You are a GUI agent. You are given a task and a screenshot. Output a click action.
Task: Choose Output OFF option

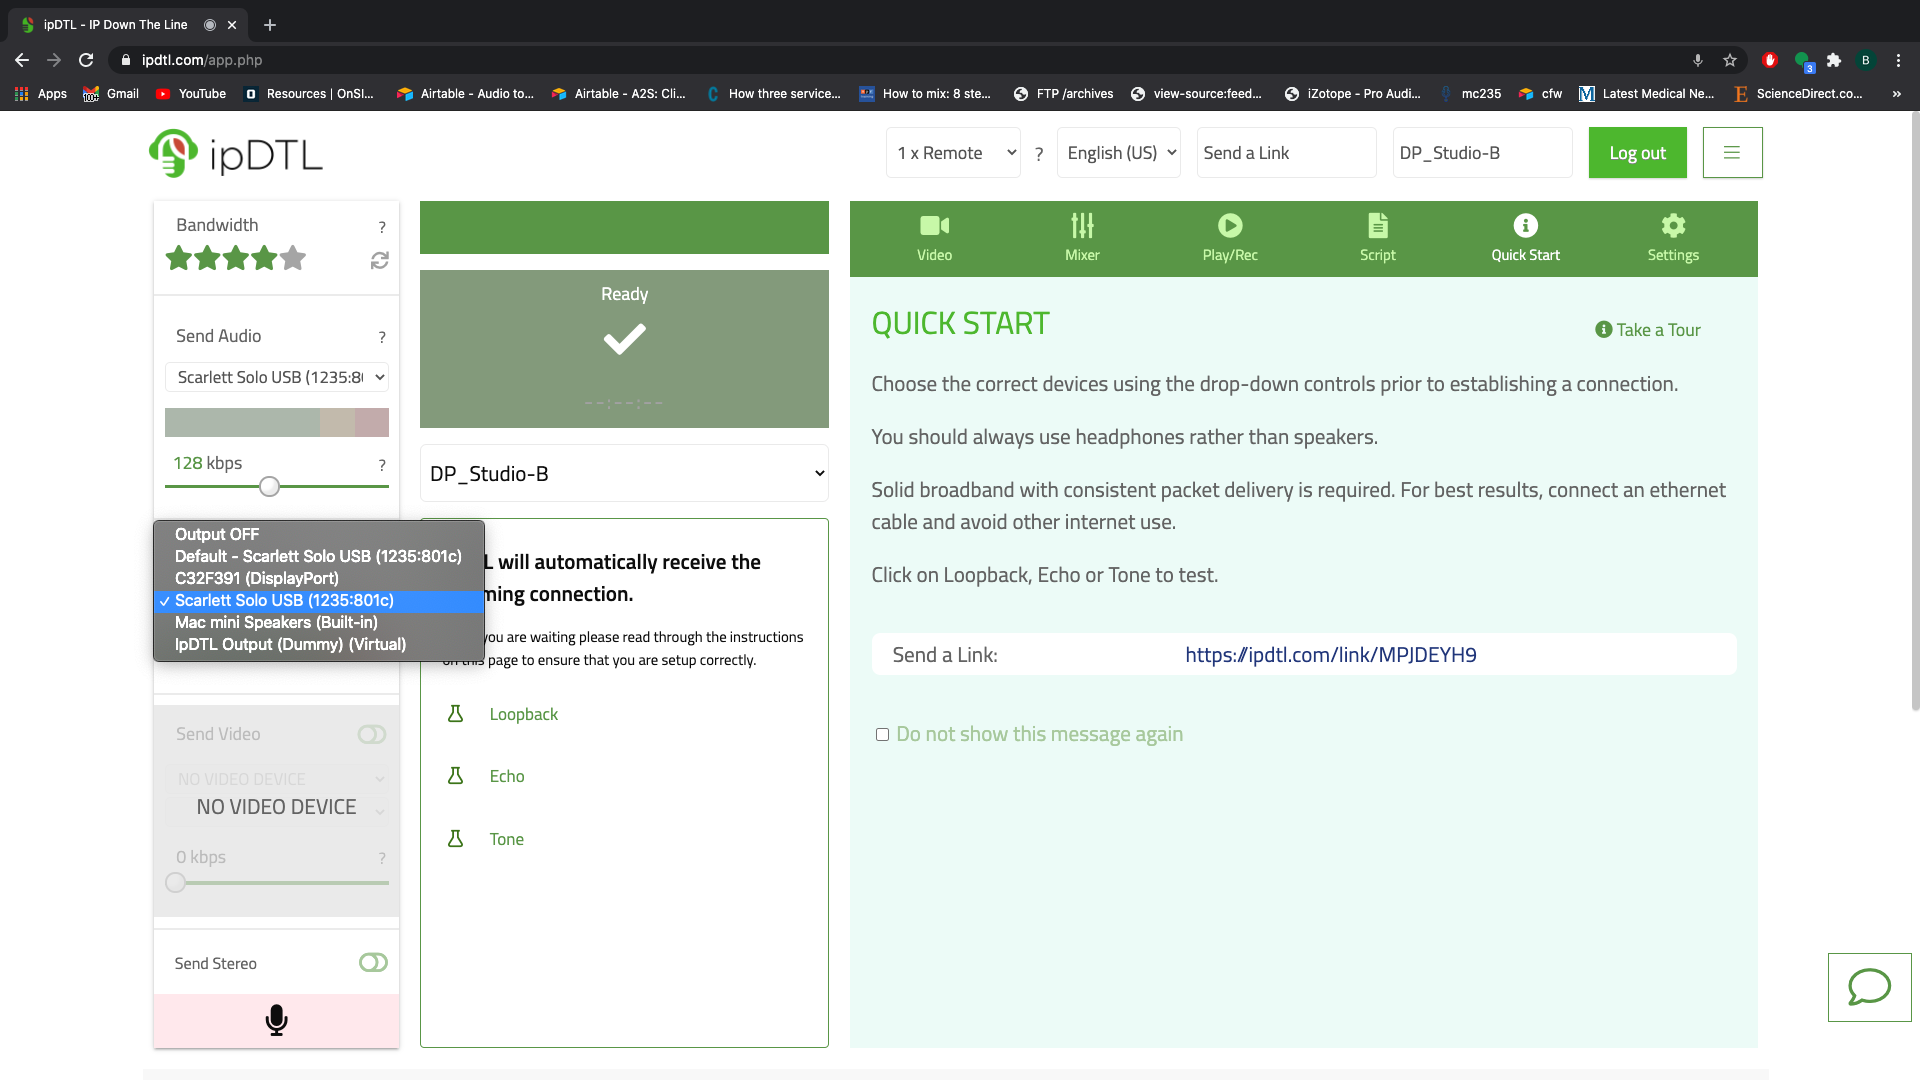[x=319, y=535]
